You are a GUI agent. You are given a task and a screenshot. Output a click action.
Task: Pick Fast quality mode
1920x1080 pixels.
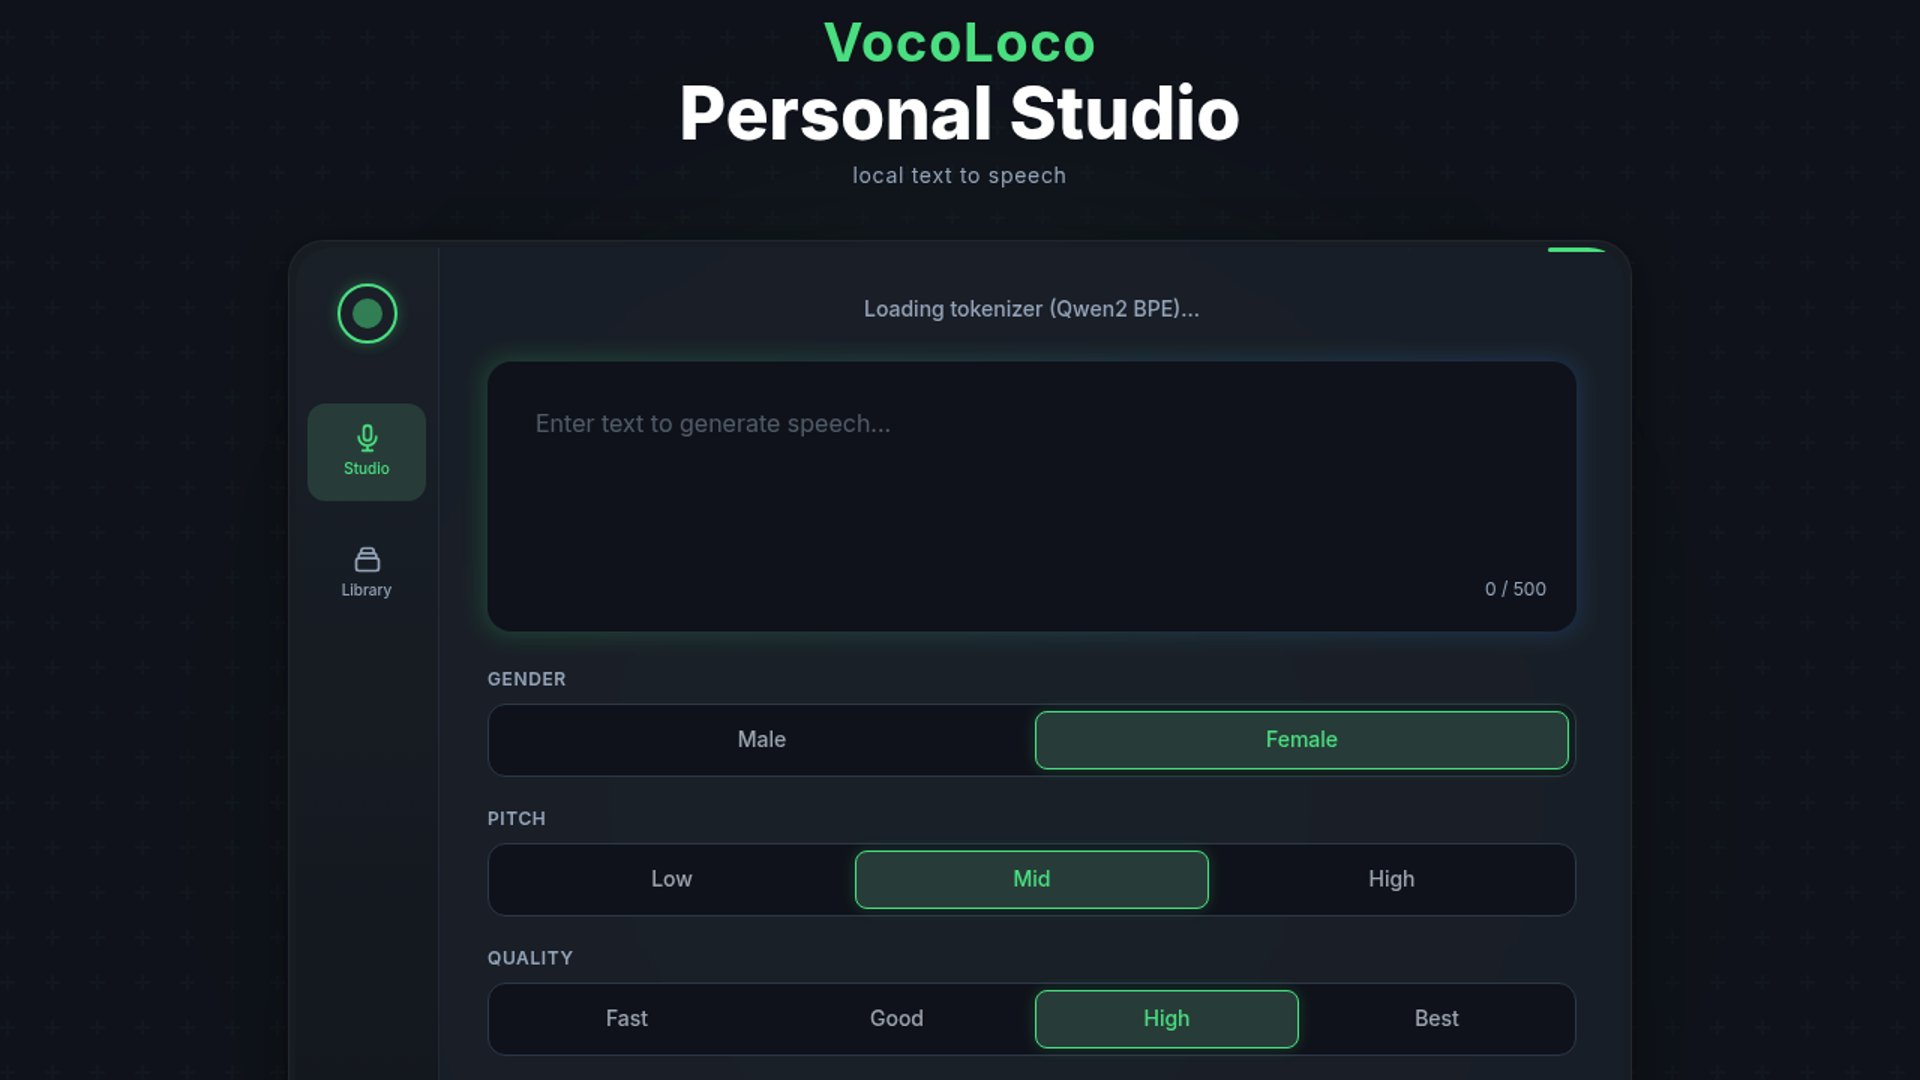coord(626,1019)
